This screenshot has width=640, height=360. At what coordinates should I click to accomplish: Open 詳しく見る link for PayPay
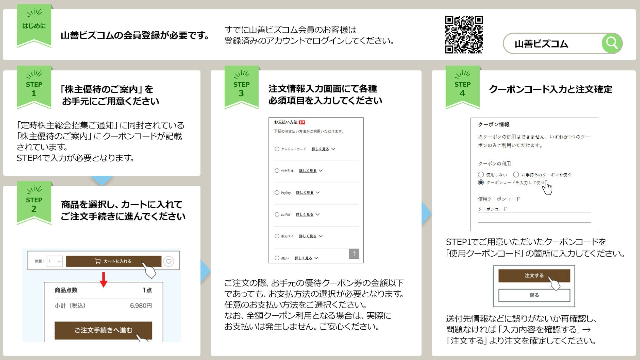click(x=304, y=192)
